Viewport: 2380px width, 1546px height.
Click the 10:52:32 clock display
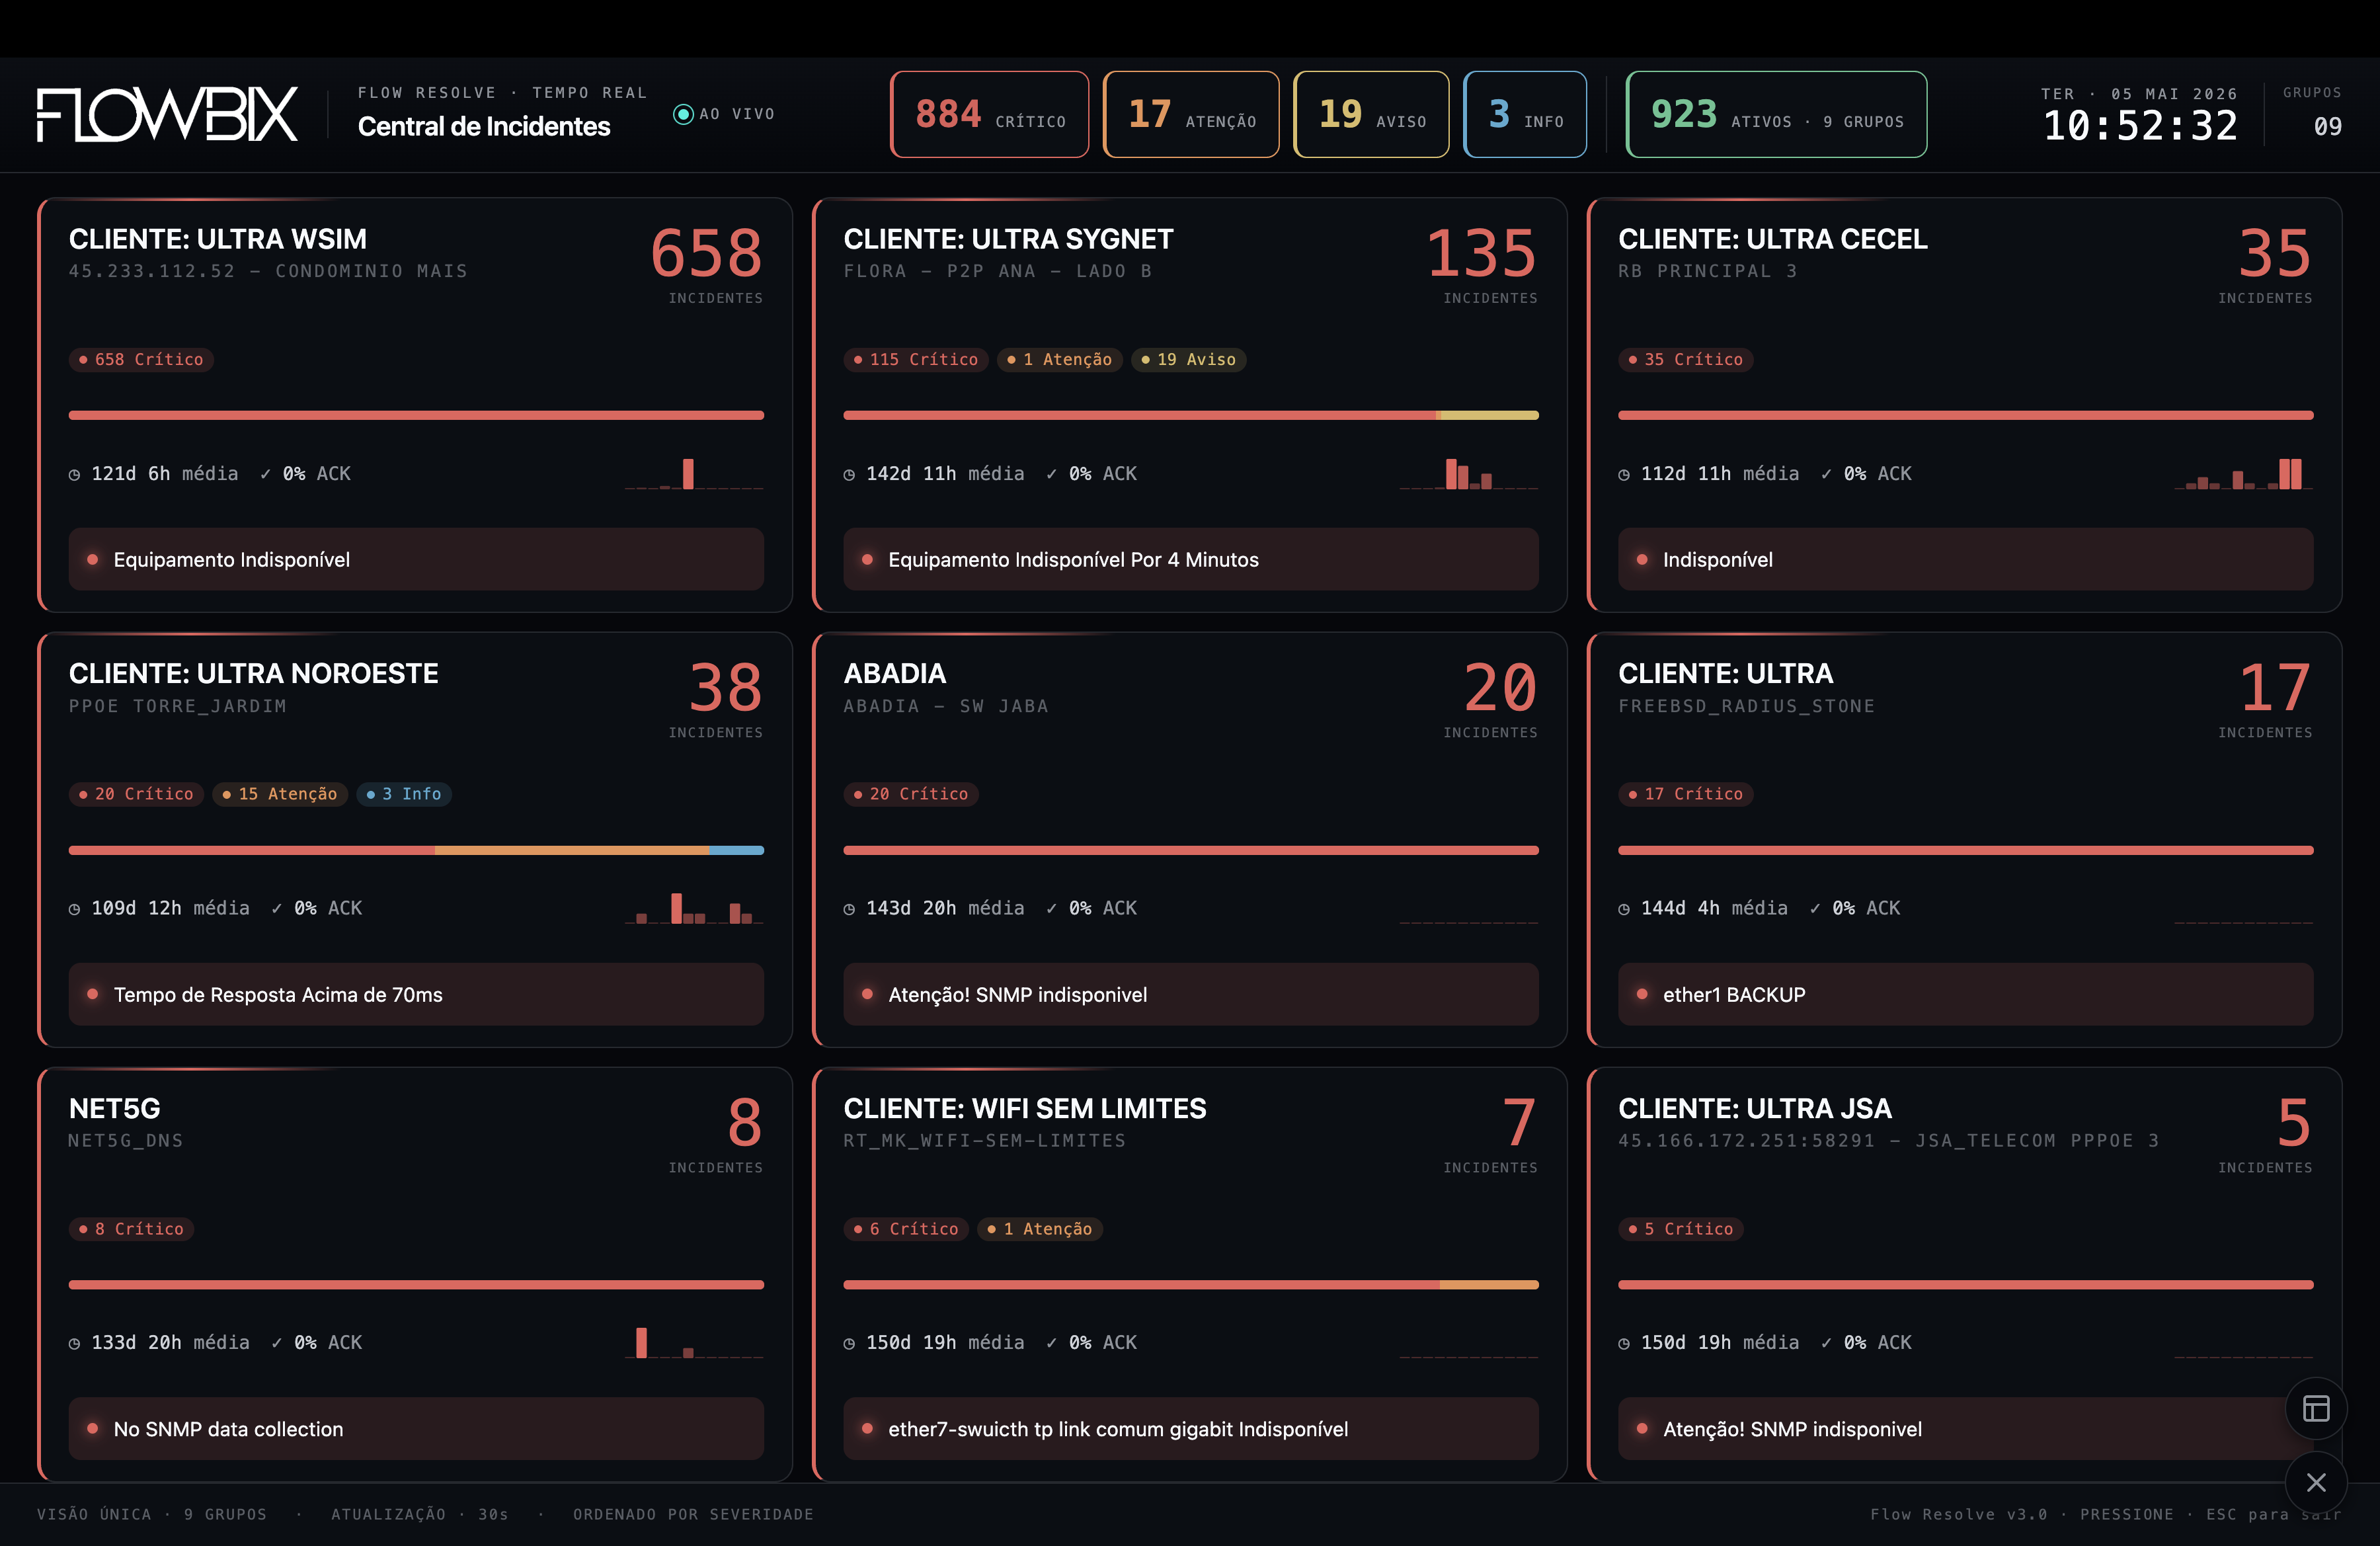click(x=2140, y=126)
